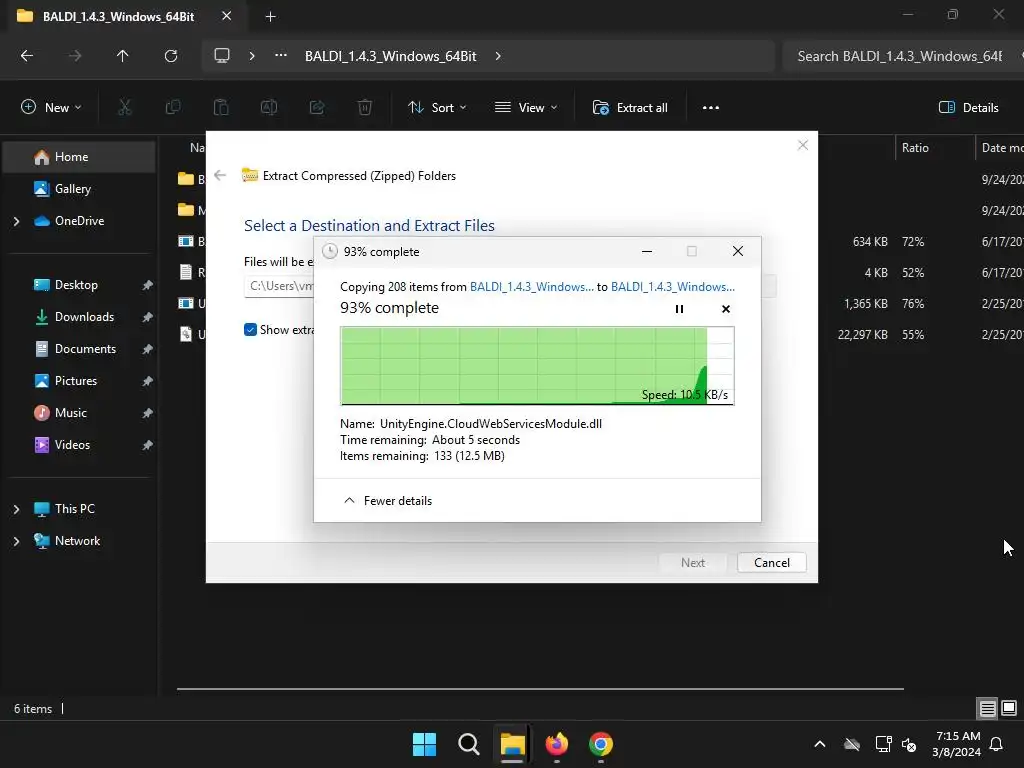Go back with the Explorer back arrow

[x=27, y=56]
